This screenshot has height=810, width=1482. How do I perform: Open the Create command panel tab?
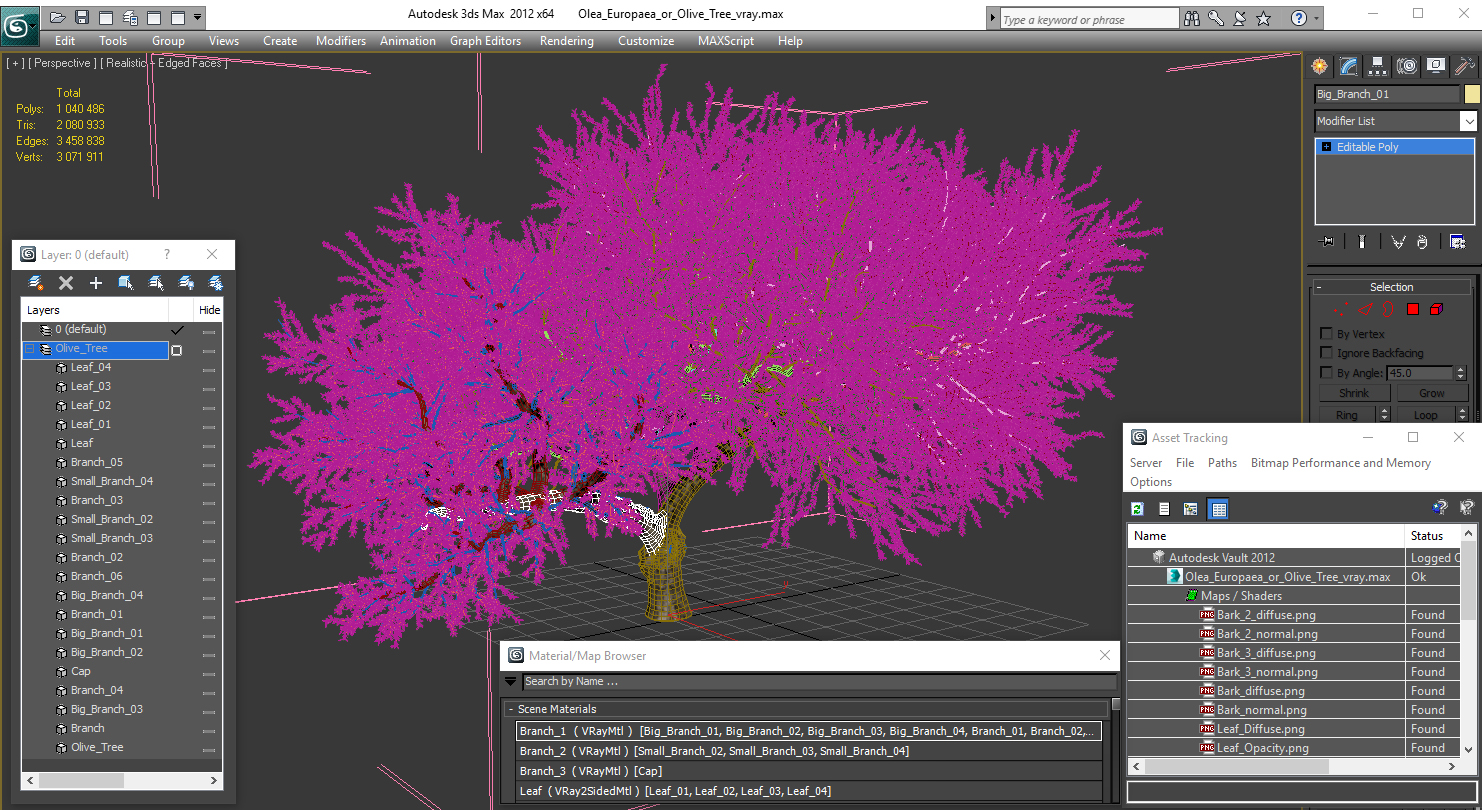(1320, 66)
